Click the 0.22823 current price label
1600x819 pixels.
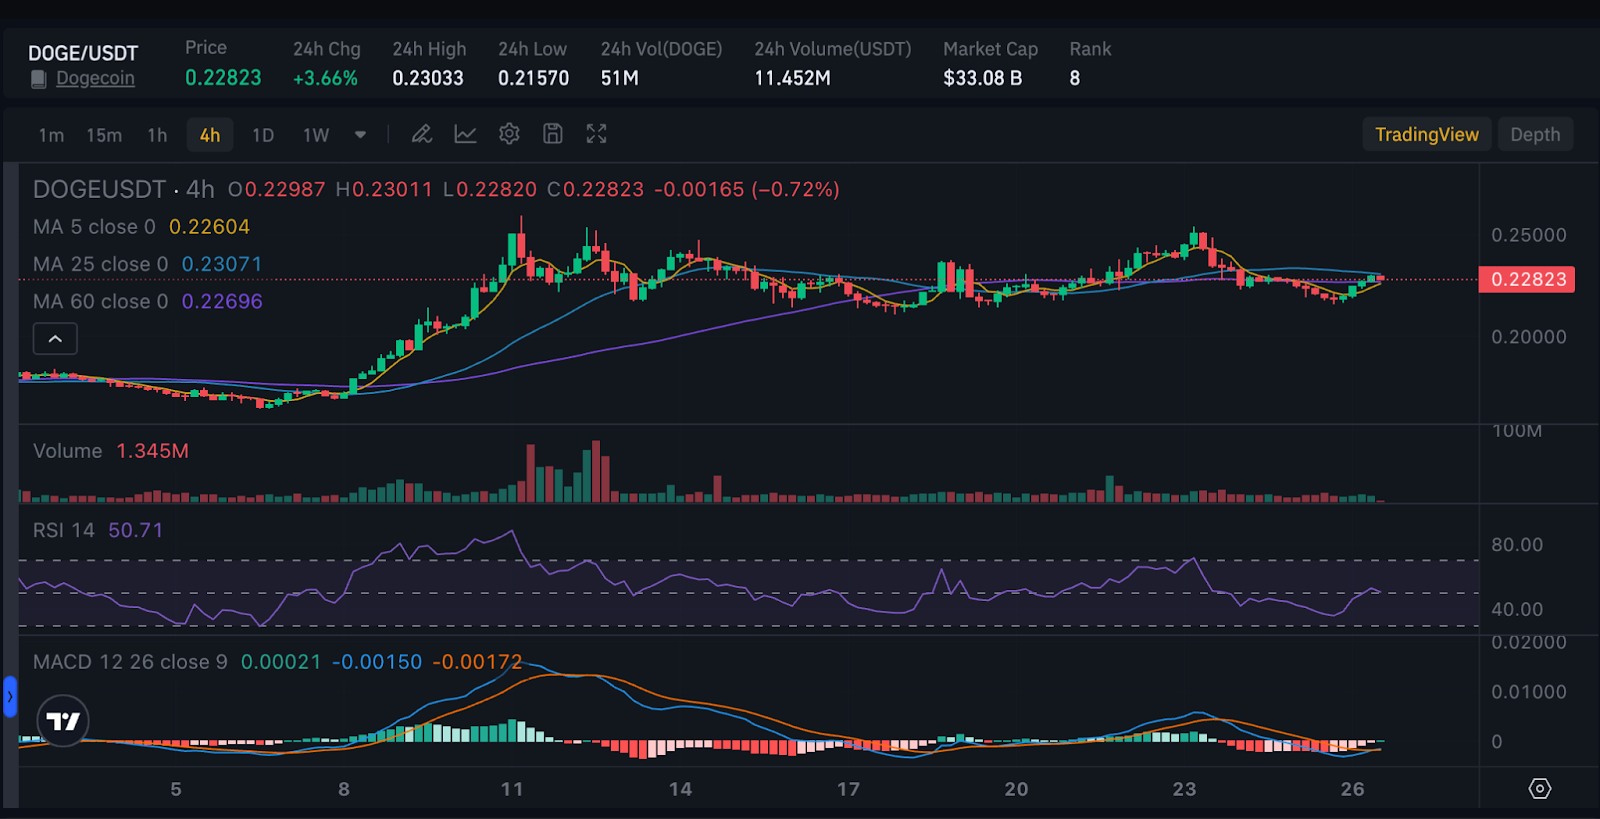(1527, 279)
